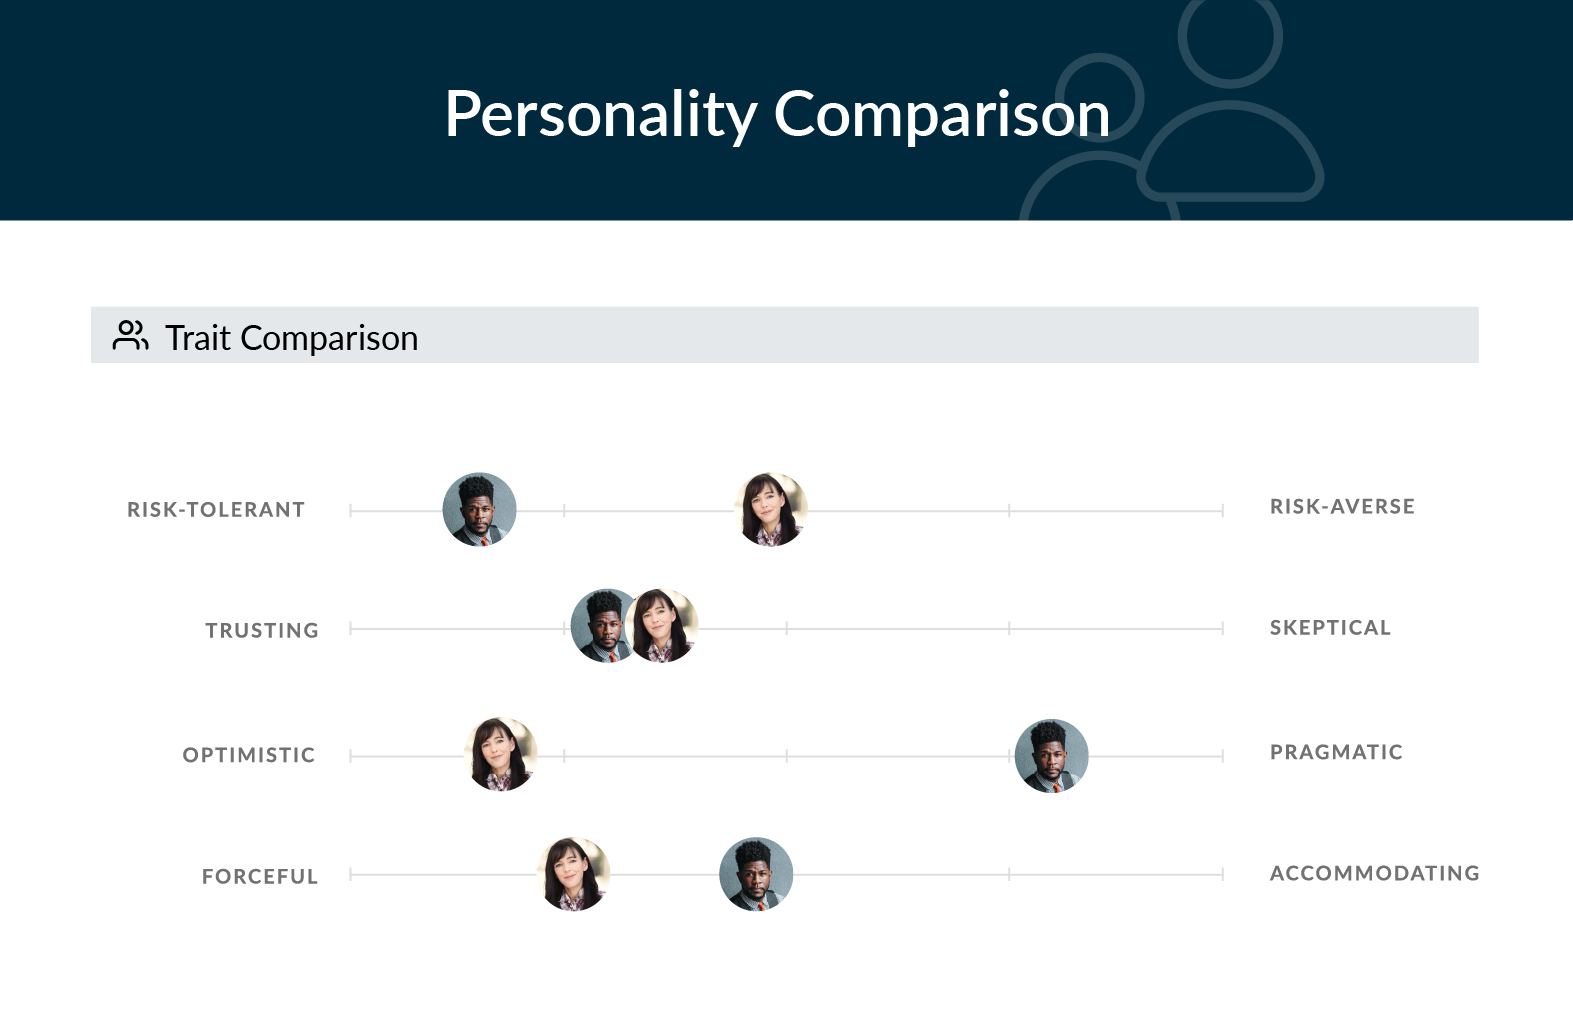Click the man's avatar on the Forceful row

pyautogui.click(x=757, y=874)
